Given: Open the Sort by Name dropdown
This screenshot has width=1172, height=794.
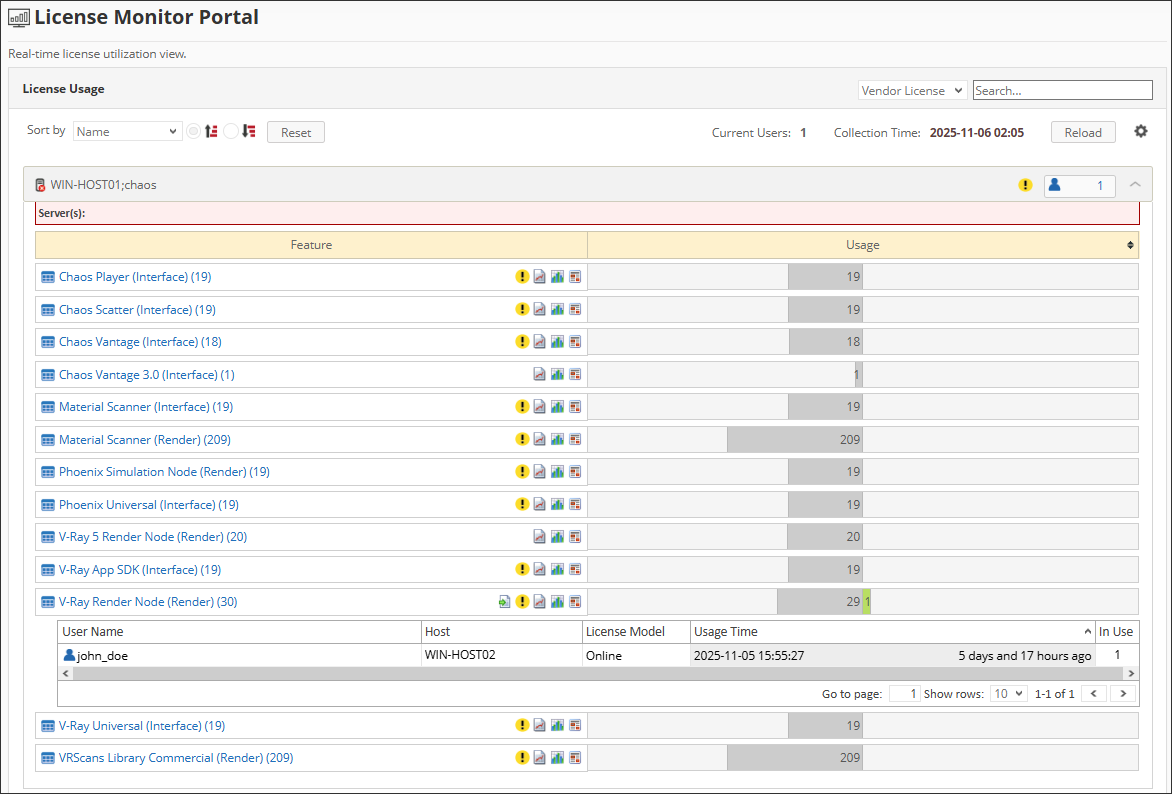Looking at the screenshot, I should coord(126,131).
